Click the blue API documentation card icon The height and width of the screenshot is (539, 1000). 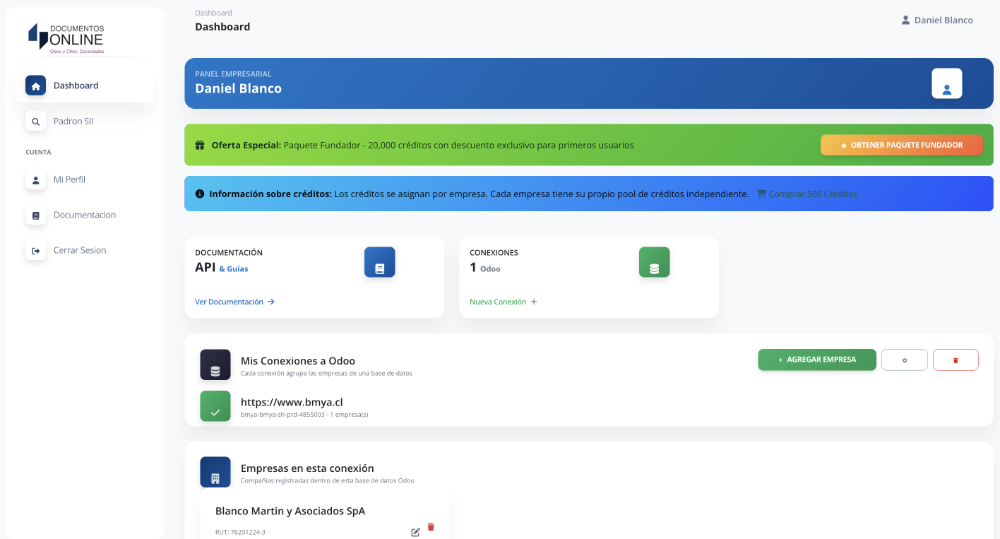379,262
